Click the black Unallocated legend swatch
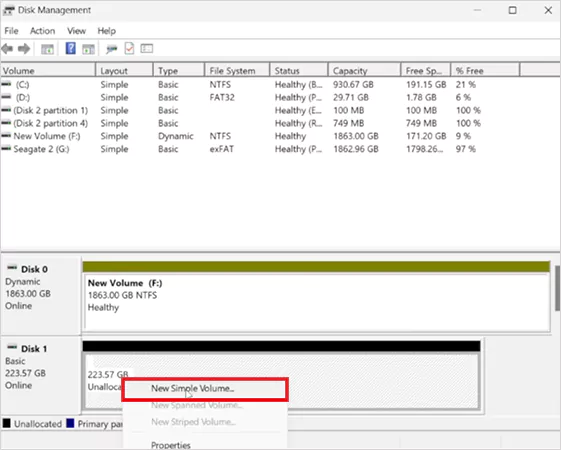561x450 pixels. (6, 424)
